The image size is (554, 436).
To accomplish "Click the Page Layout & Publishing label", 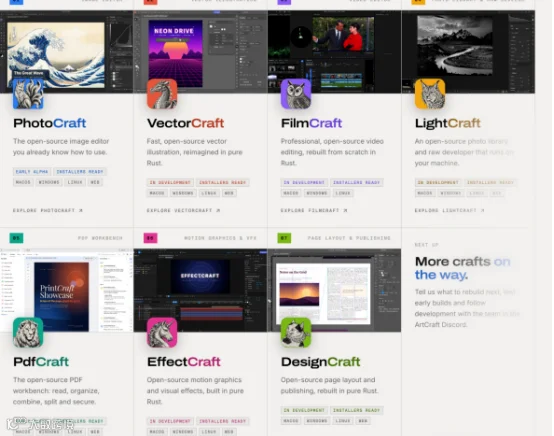I will [x=349, y=238].
